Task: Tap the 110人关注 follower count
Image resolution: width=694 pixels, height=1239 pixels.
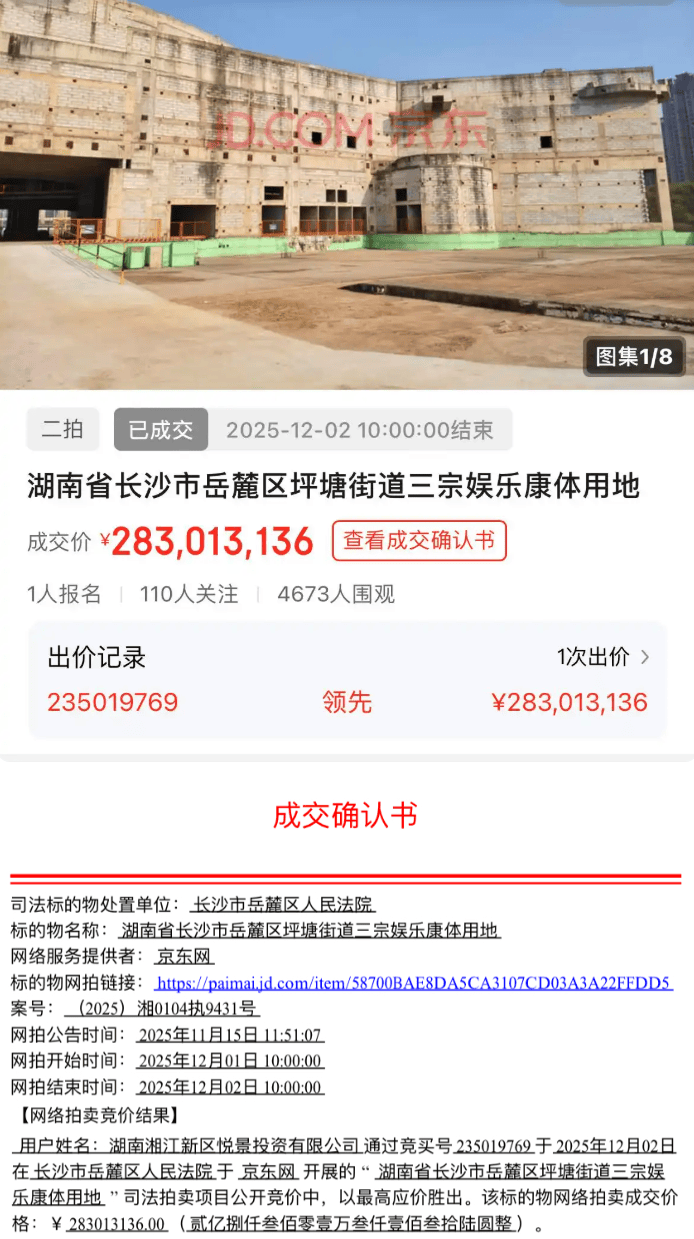Action: tap(189, 594)
